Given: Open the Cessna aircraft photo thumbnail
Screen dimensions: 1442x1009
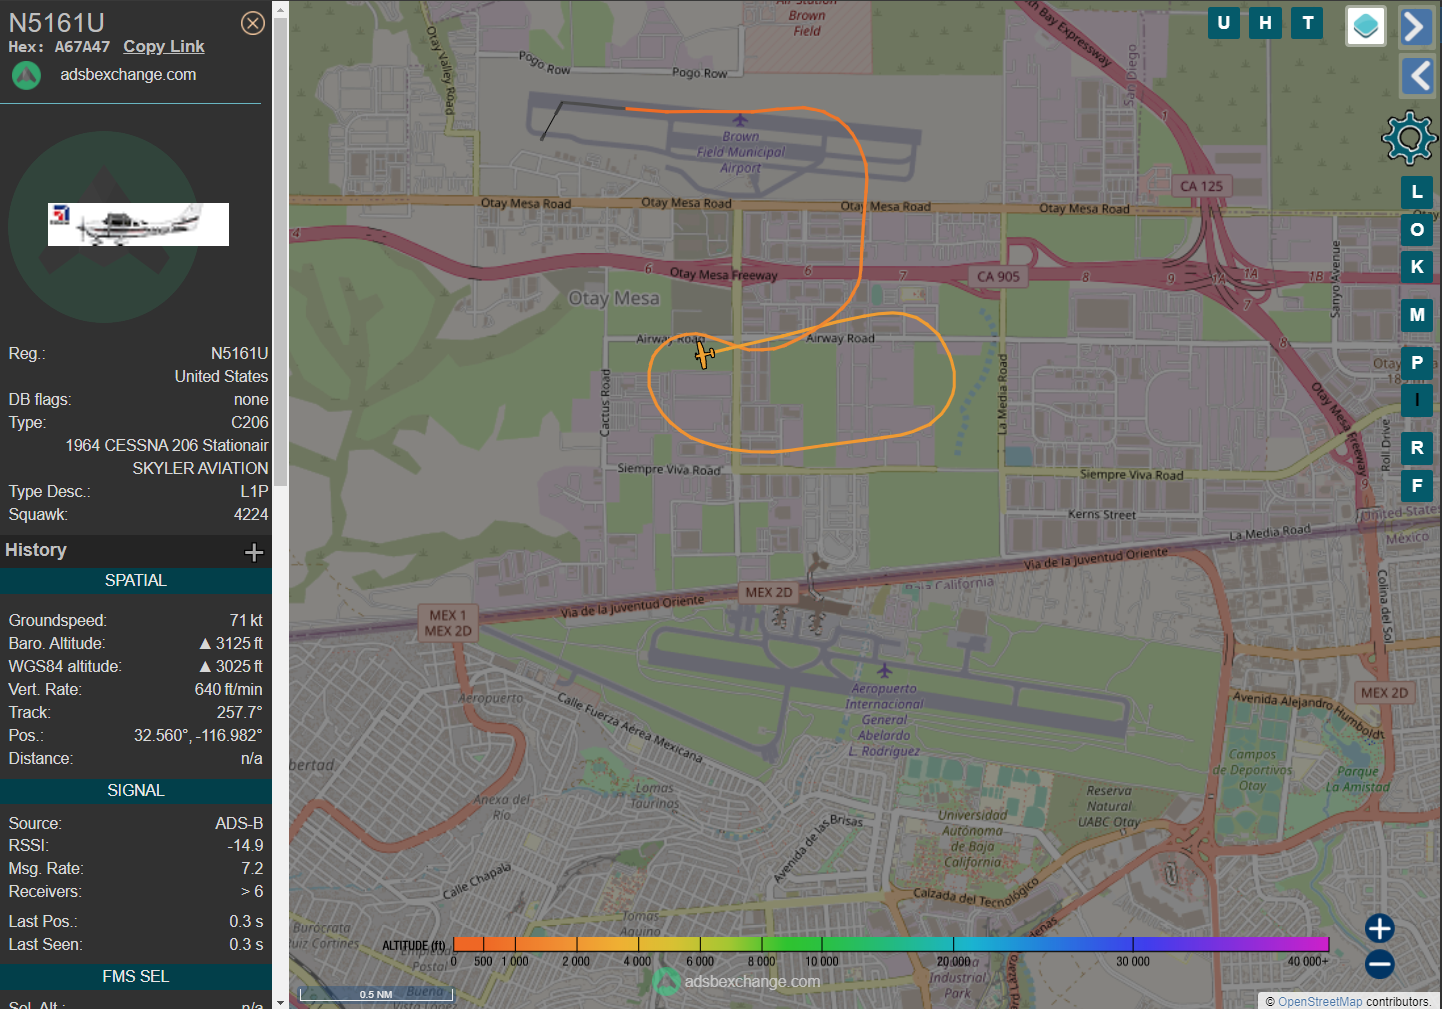Looking at the screenshot, I should click(x=138, y=224).
